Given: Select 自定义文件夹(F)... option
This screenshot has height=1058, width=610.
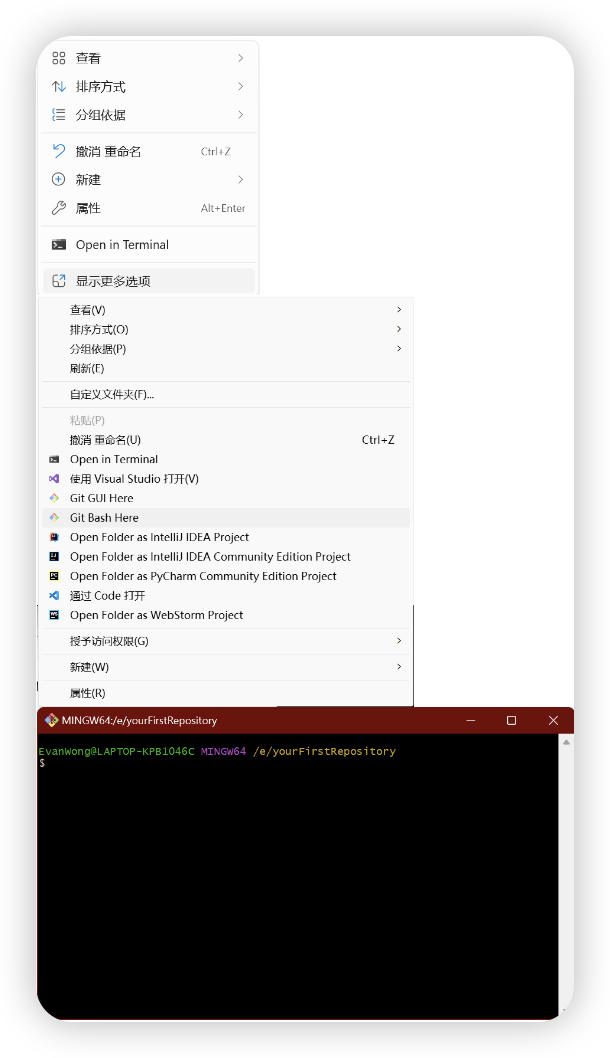Looking at the screenshot, I should click(x=112, y=395).
